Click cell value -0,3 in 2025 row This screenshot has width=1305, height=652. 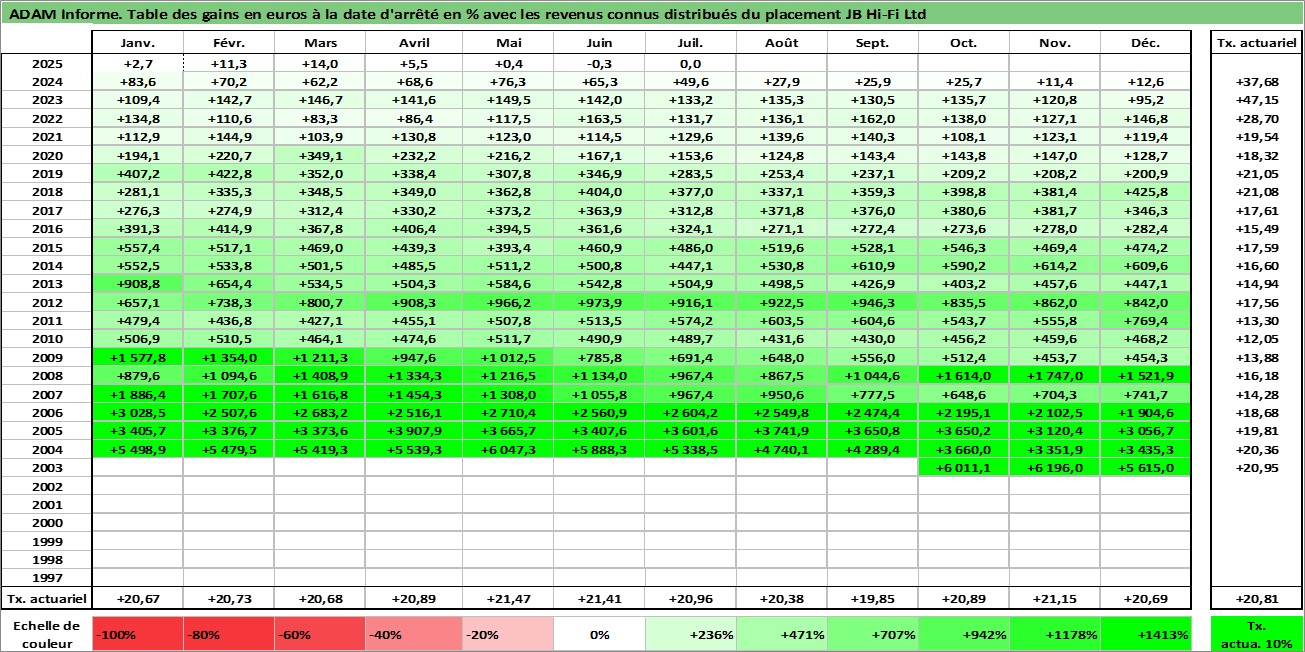point(599,63)
